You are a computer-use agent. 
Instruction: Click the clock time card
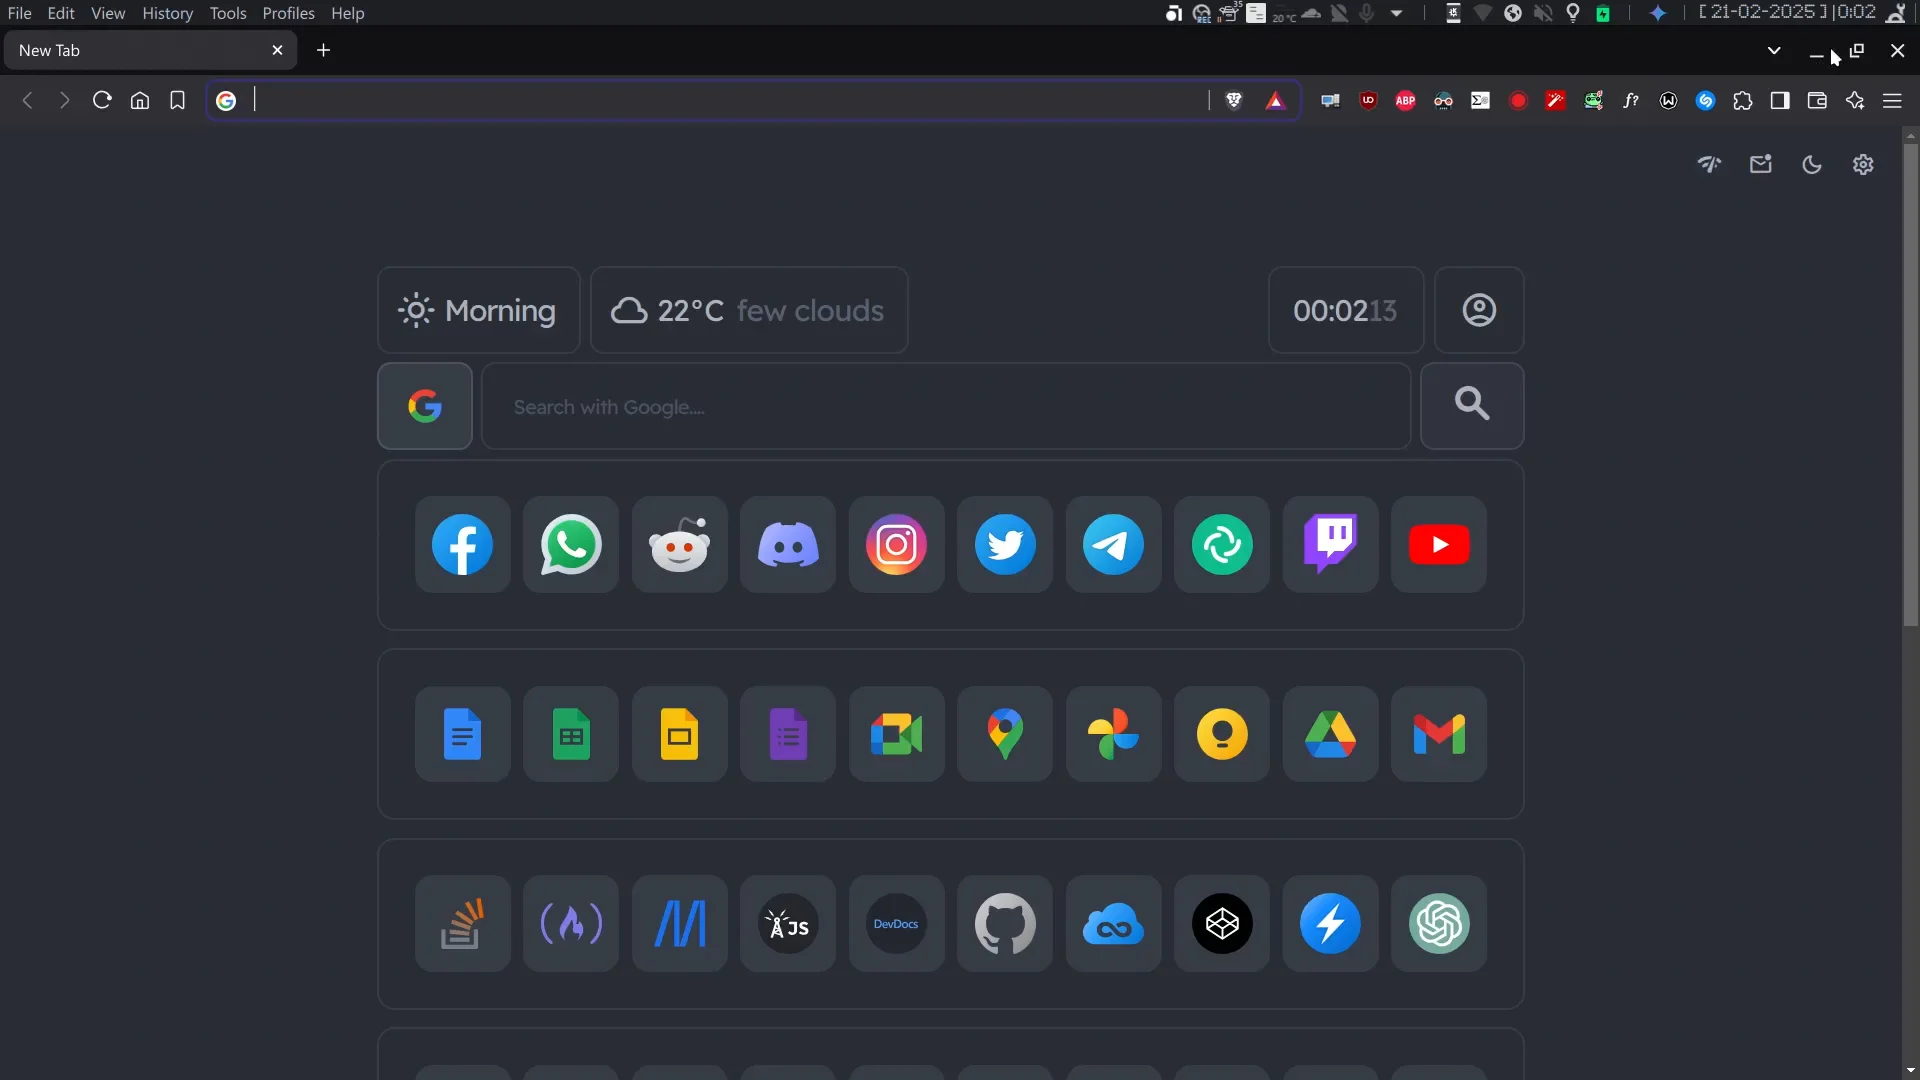click(x=1346, y=310)
